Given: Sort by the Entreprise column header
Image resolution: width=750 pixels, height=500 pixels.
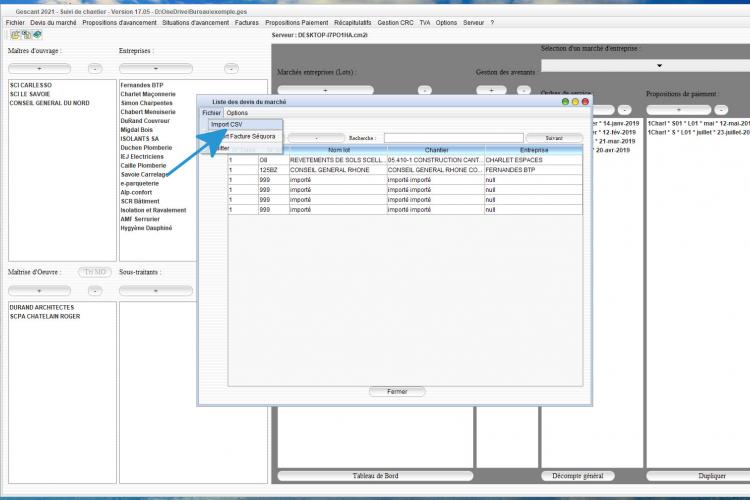Looking at the screenshot, I should click(x=534, y=150).
